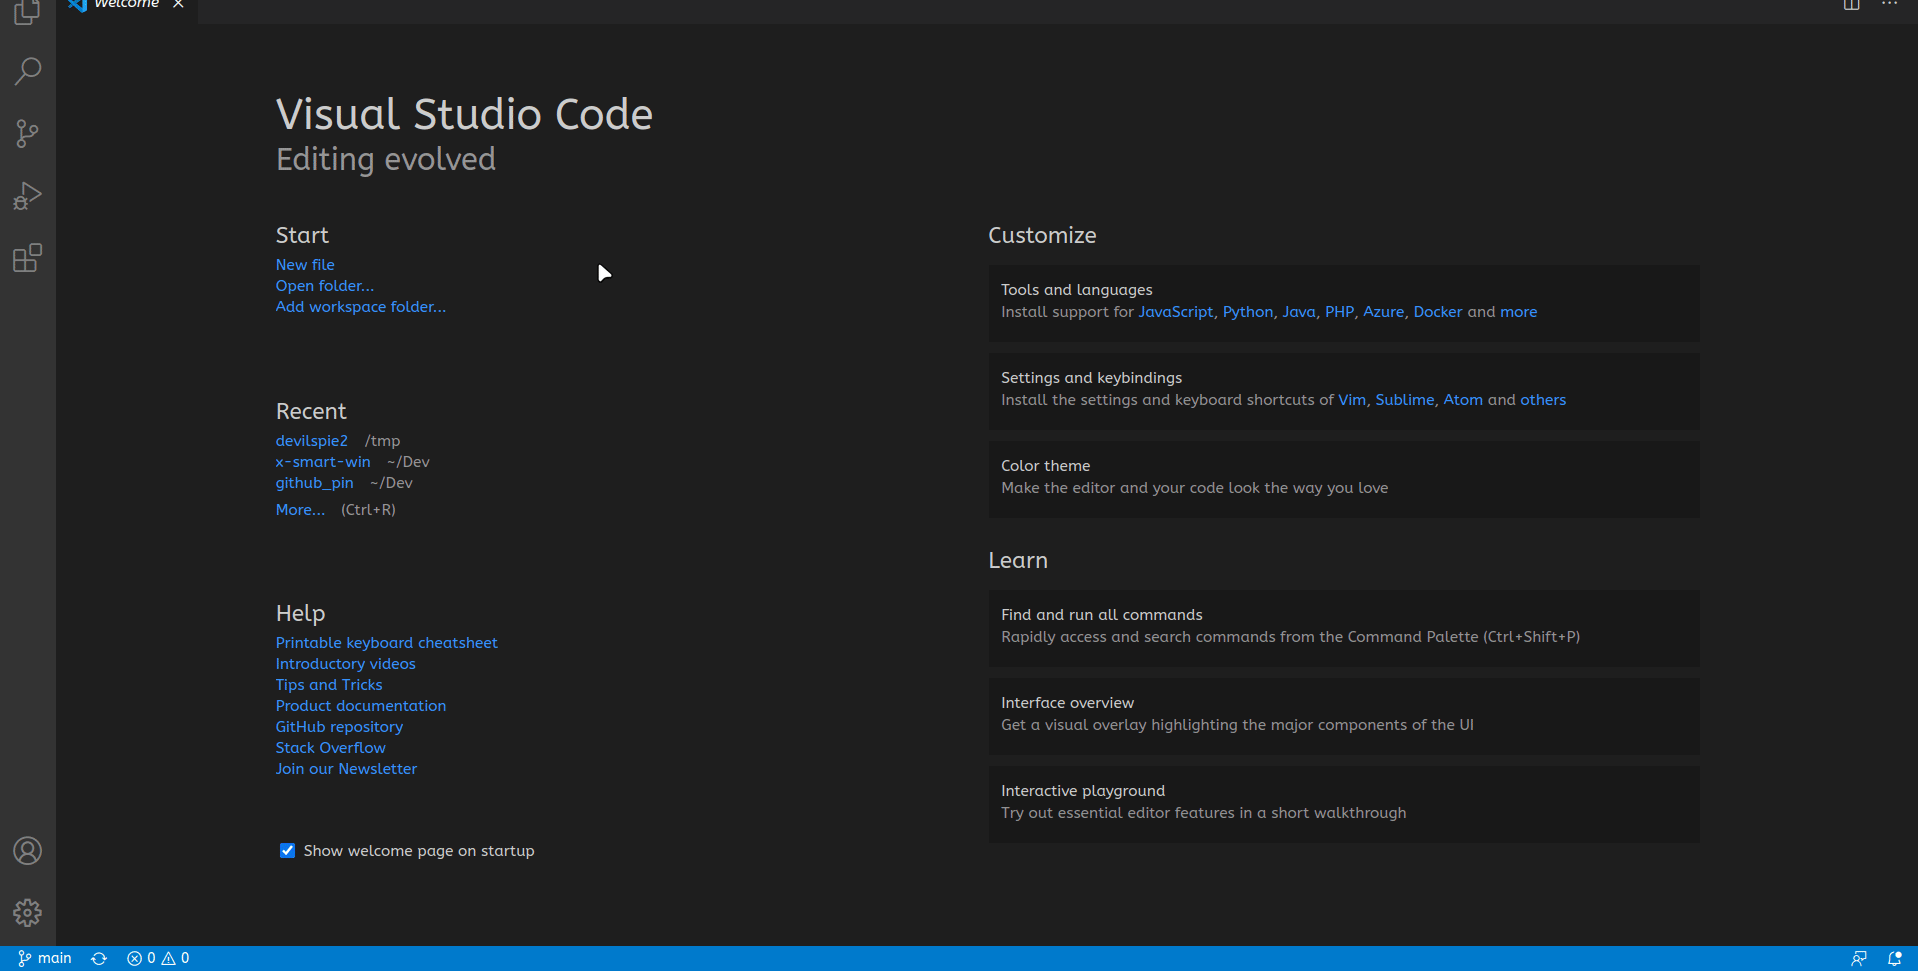Click the New file link
The image size is (1918, 971).
point(305,265)
